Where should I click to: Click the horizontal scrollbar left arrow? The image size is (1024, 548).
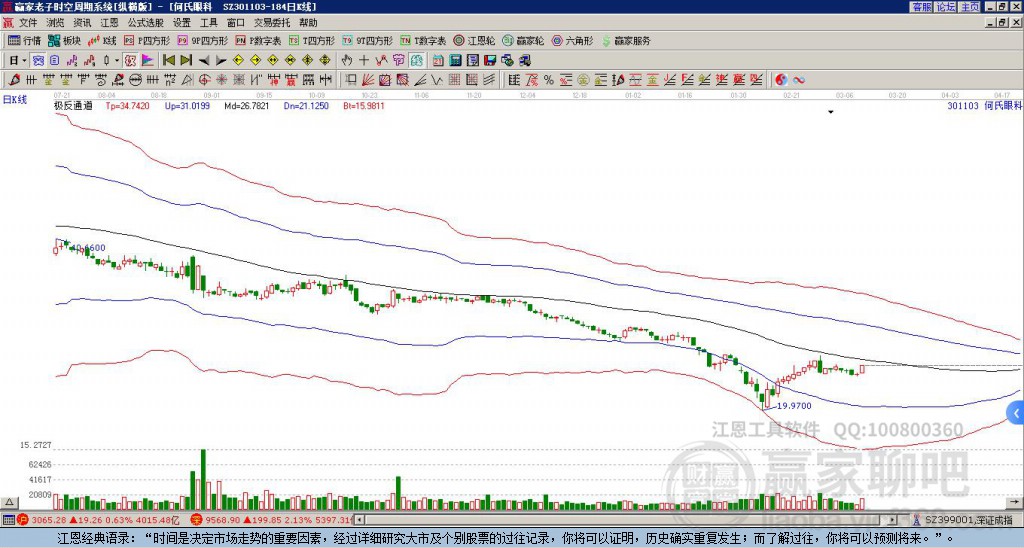[x=360, y=520]
